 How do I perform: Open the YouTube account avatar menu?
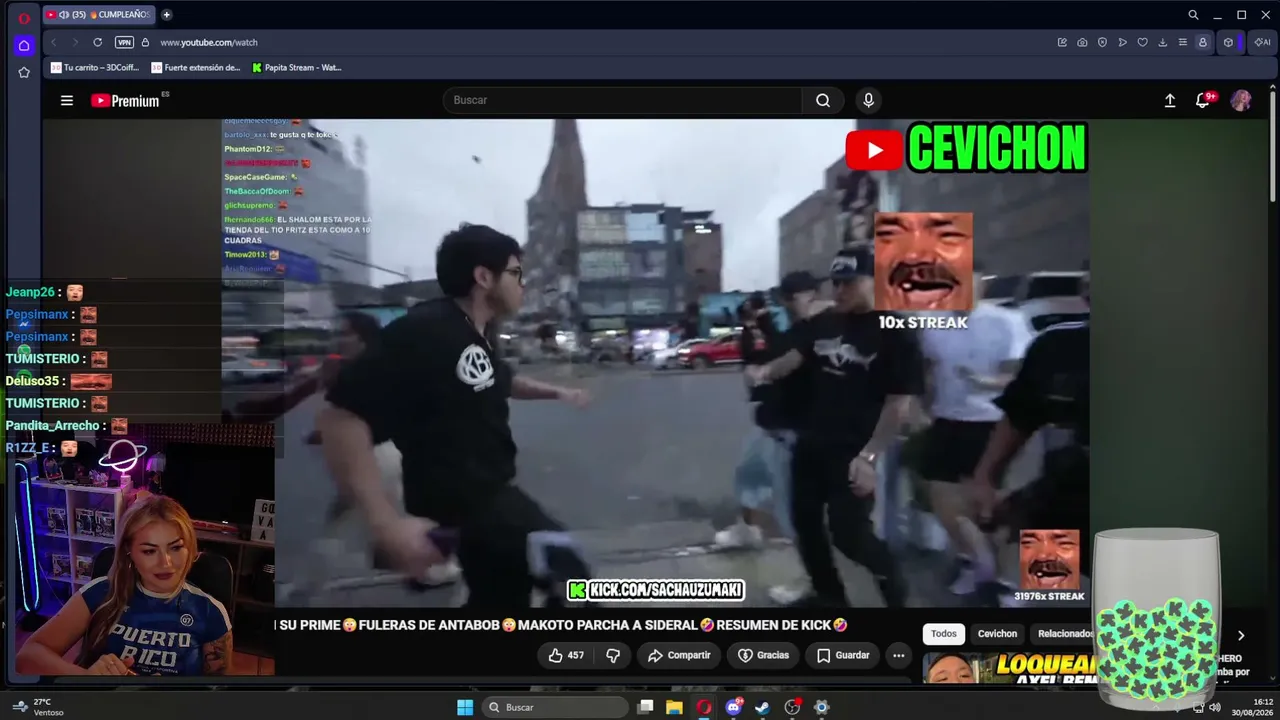click(x=1241, y=100)
